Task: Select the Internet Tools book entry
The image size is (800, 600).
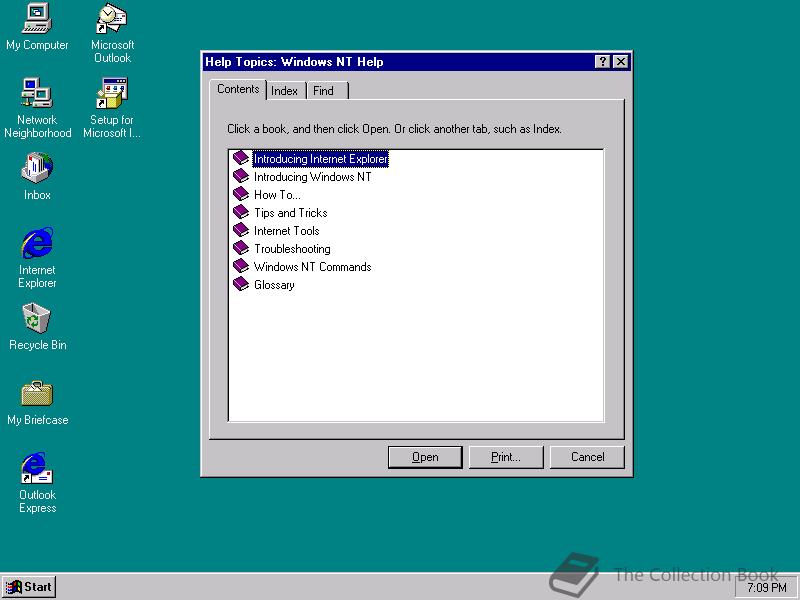Action: [x=286, y=231]
